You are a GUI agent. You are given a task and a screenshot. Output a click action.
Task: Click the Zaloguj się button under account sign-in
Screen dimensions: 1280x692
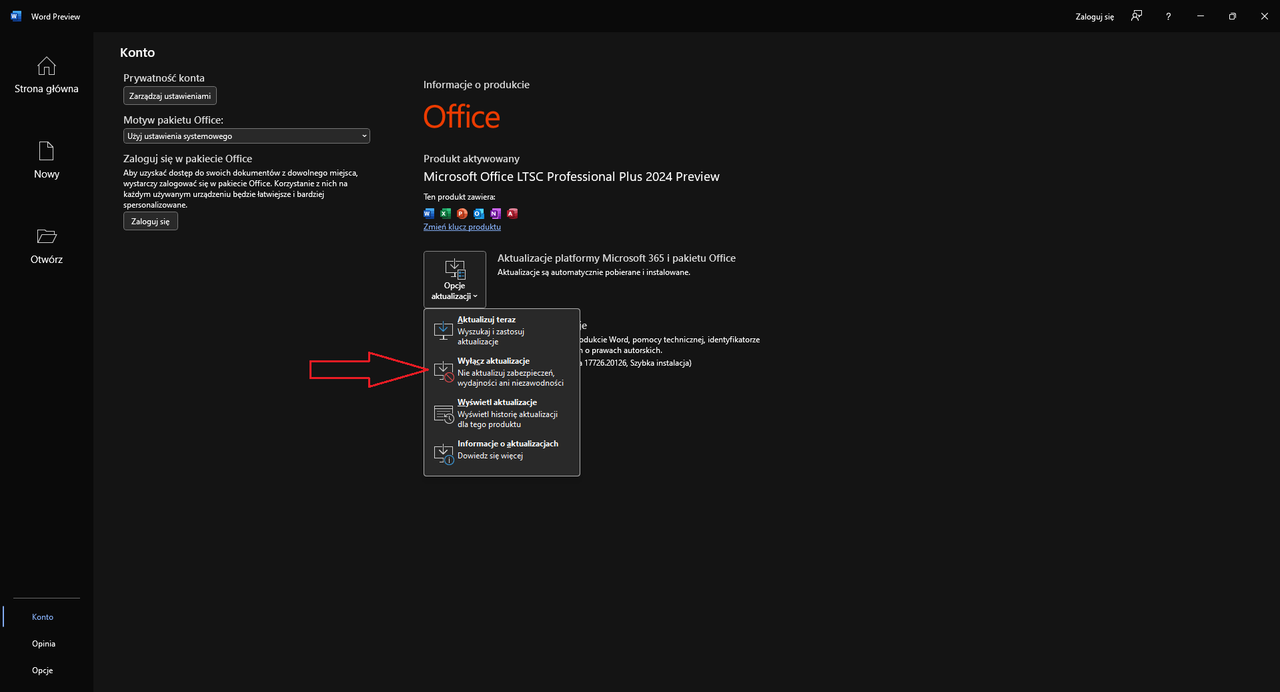tap(151, 222)
